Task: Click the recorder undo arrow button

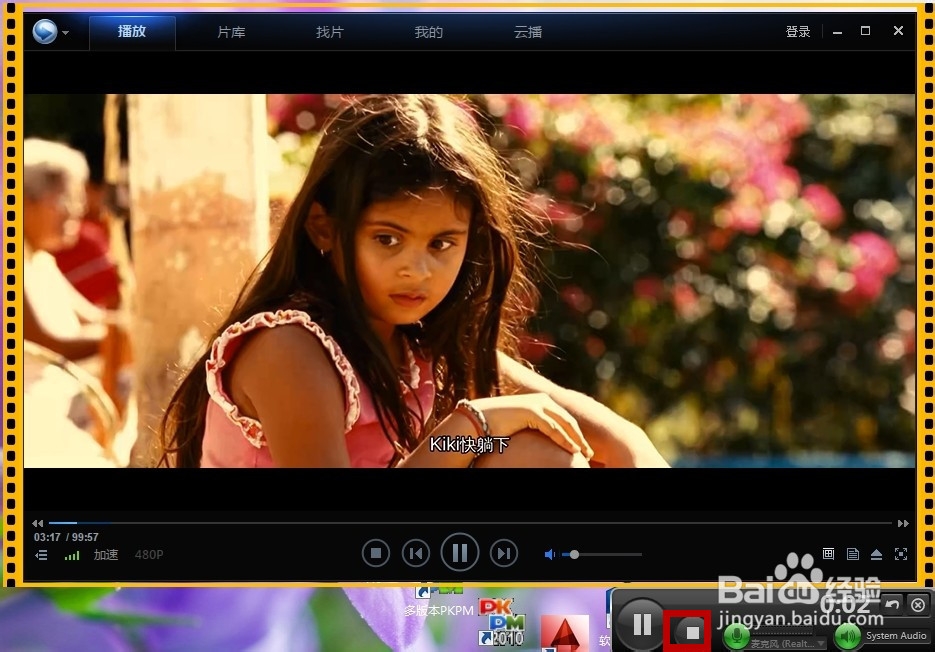Action: tap(893, 605)
